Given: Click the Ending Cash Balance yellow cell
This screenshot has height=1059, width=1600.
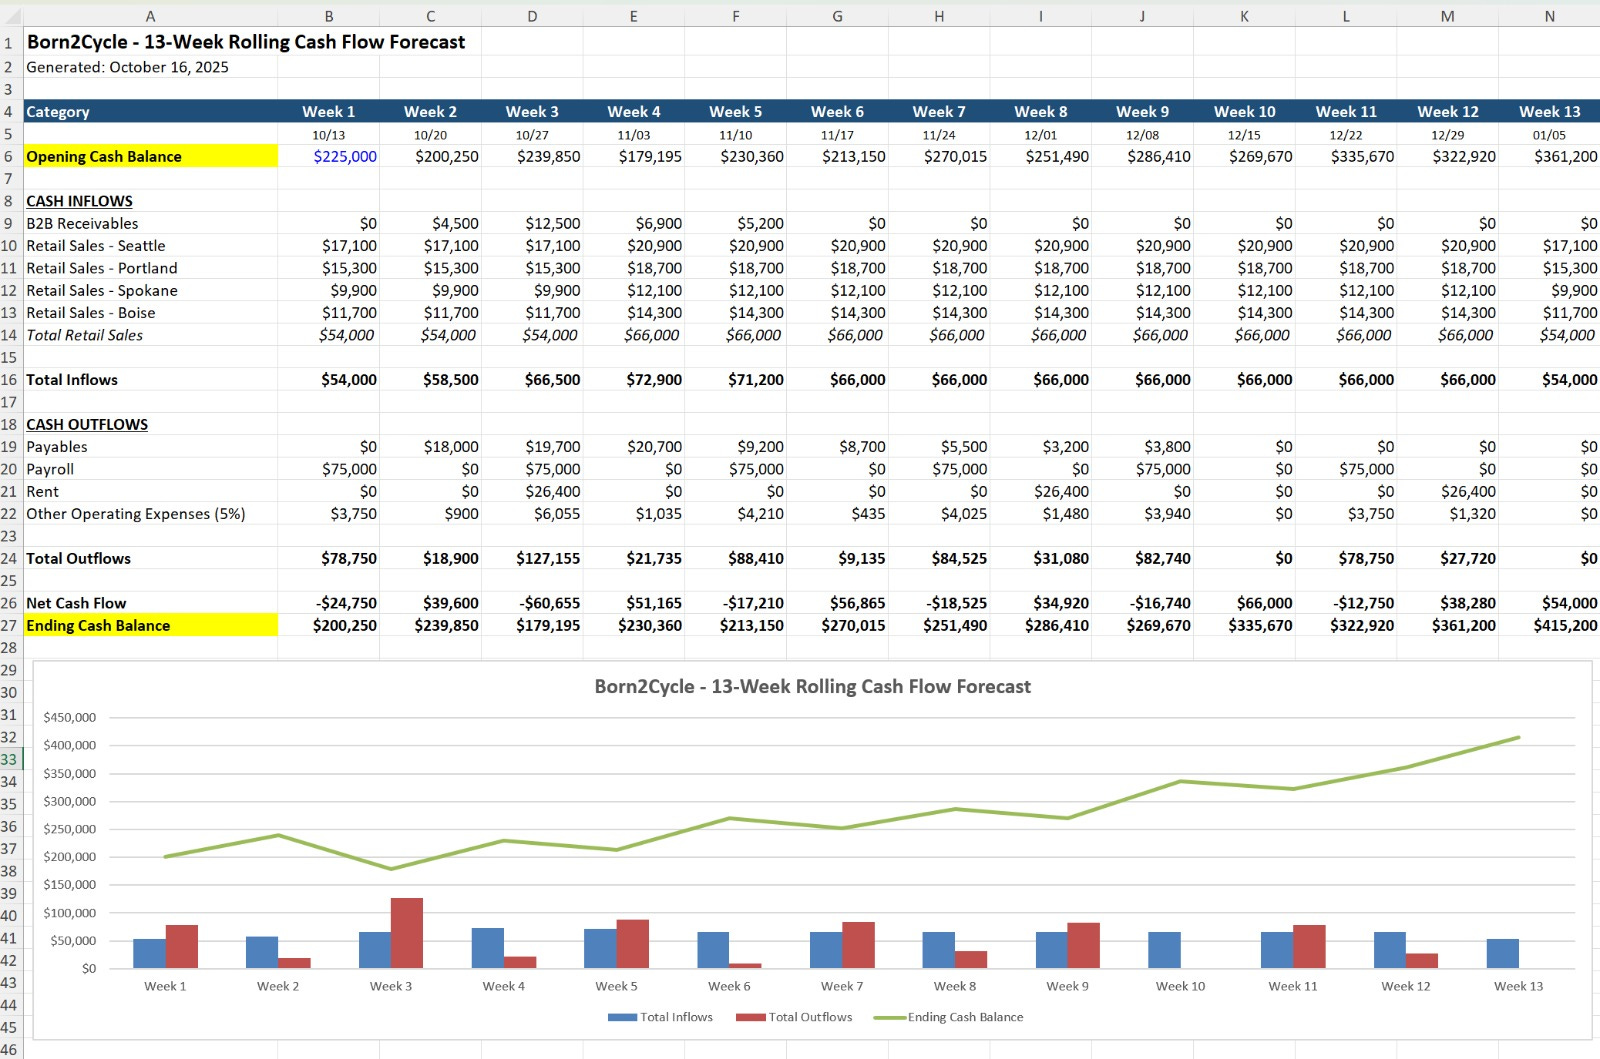Looking at the screenshot, I should pos(150,626).
